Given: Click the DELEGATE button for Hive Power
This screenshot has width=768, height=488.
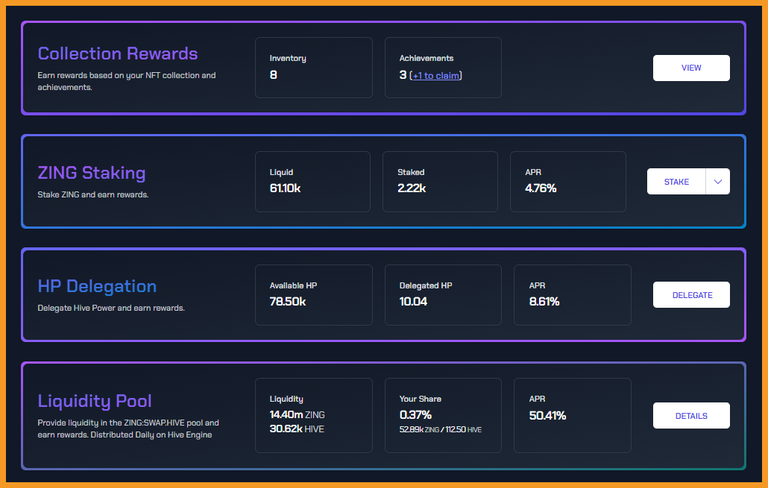Looking at the screenshot, I should pyautogui.click(x=691, y=295).
